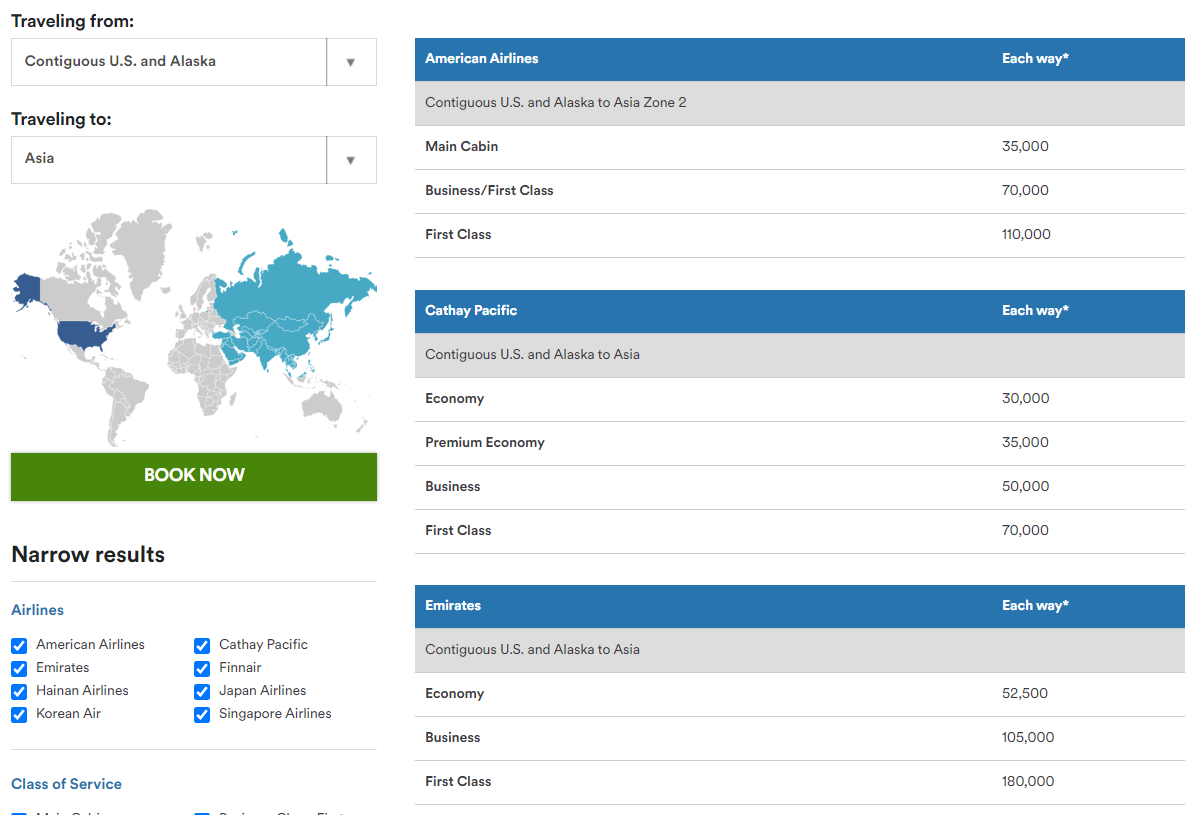Click the Class of Service heading

coord(66,784)
